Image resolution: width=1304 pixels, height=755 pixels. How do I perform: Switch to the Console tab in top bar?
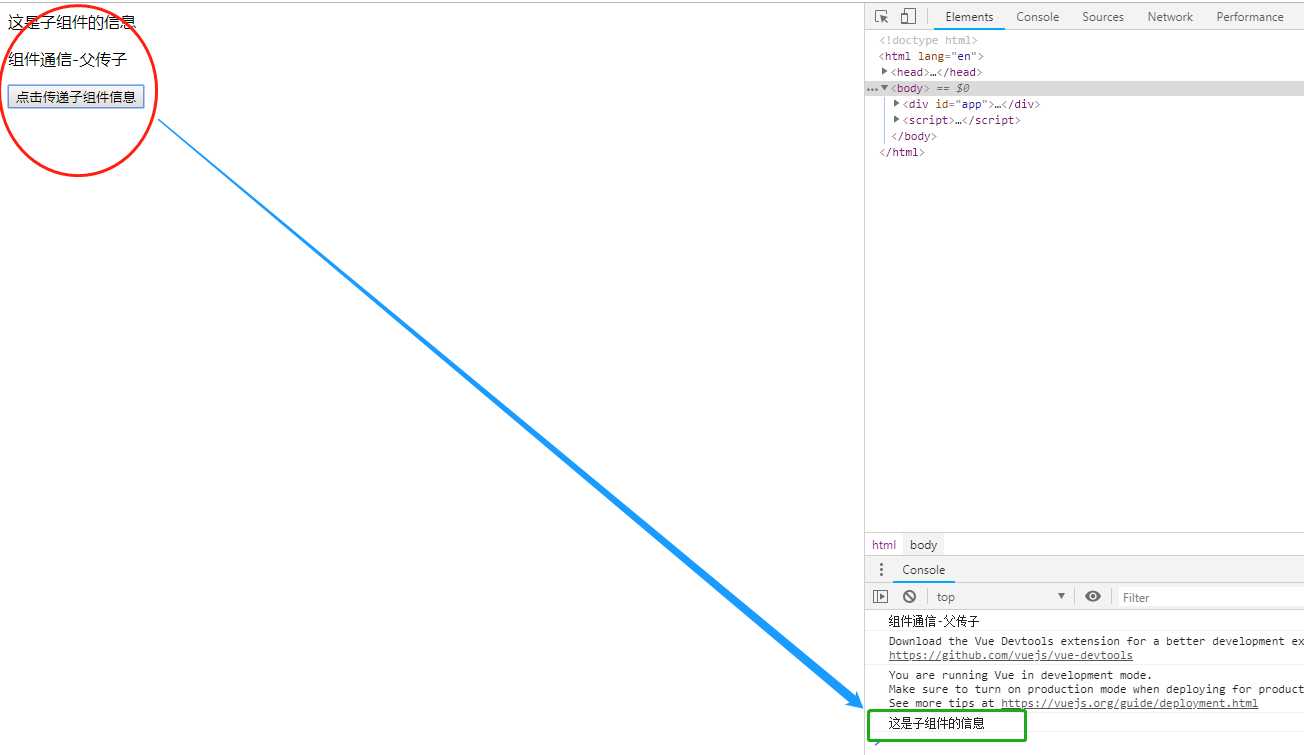tap(1037, 17)
